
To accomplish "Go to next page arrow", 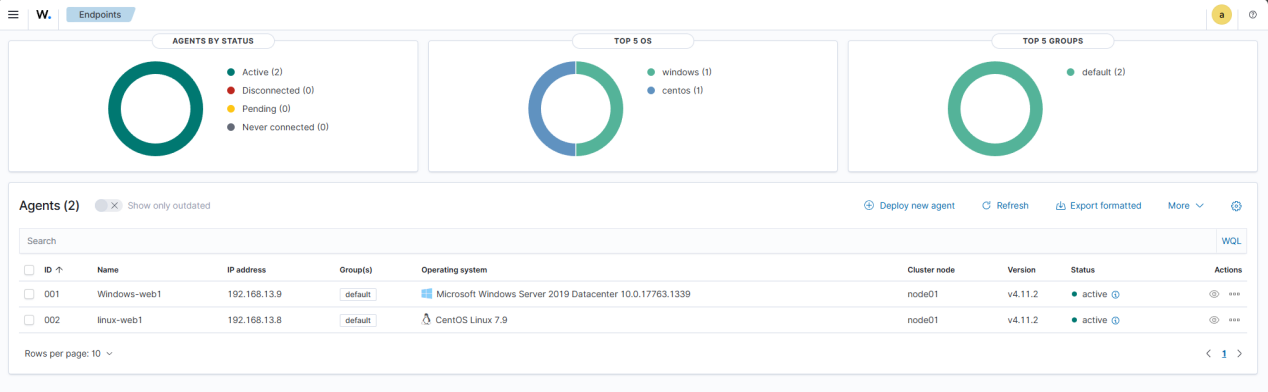I will tap(1240, 353).
